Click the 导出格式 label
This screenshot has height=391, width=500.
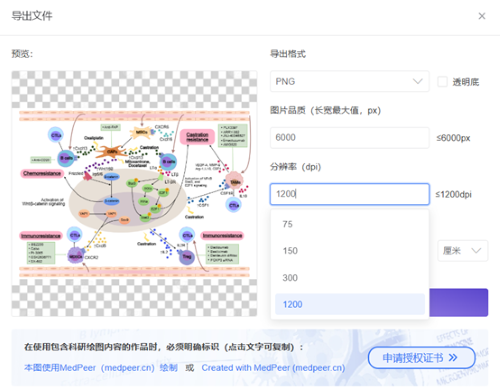pyautogui.click(x=288, y=54)
